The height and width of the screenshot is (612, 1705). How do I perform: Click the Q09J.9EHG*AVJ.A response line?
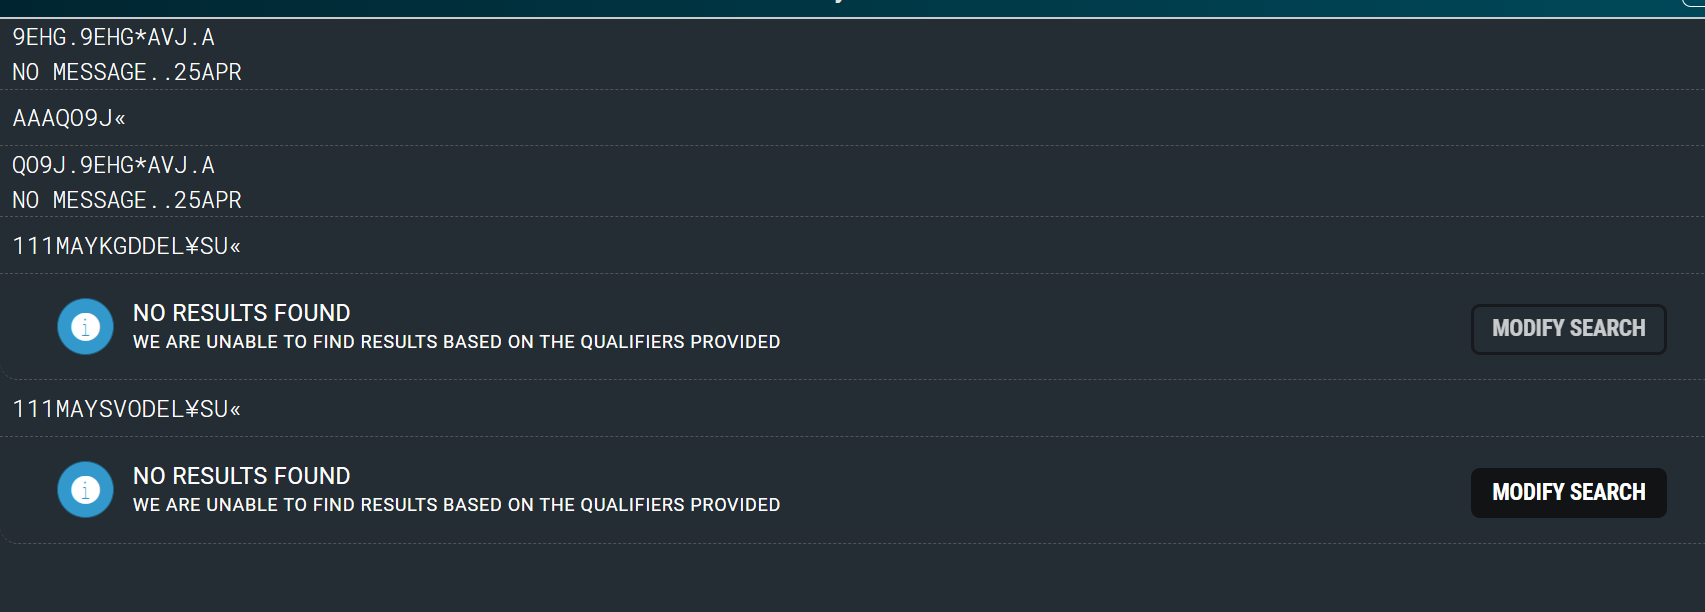[113, 165]
